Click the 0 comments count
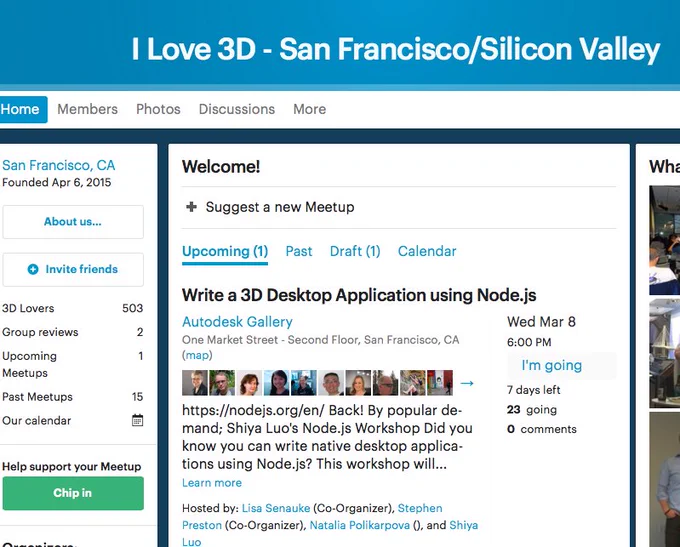Viewport: 680px width, 547px height. (542, 429)
